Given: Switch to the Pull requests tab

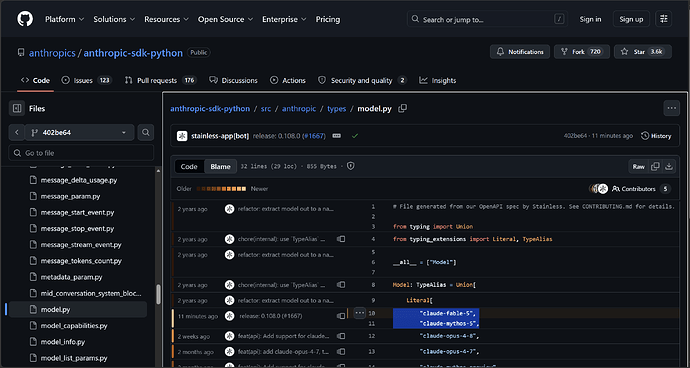Looking at the screenshot, I should click(160, 81).
